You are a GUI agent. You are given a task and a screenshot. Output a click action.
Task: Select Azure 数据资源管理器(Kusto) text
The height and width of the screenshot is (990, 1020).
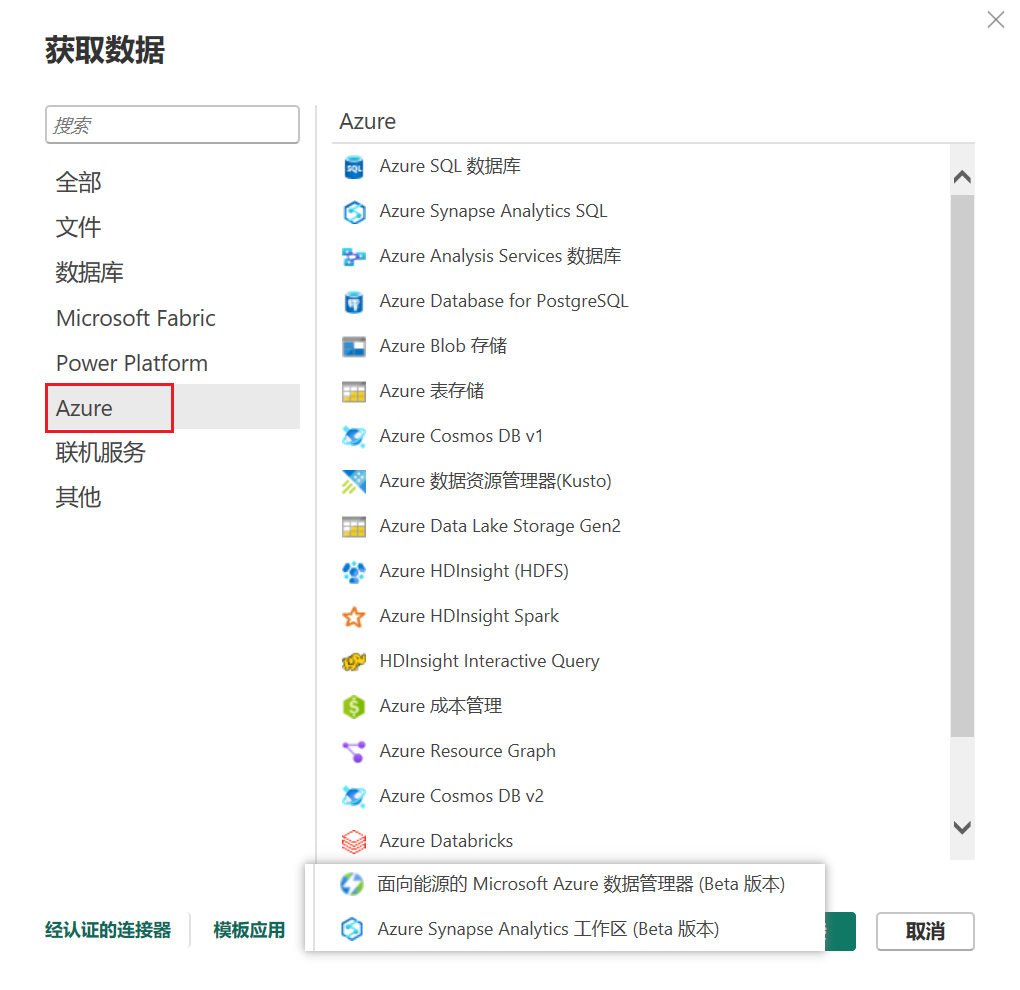pyautogui.click(x=496, y=481)
